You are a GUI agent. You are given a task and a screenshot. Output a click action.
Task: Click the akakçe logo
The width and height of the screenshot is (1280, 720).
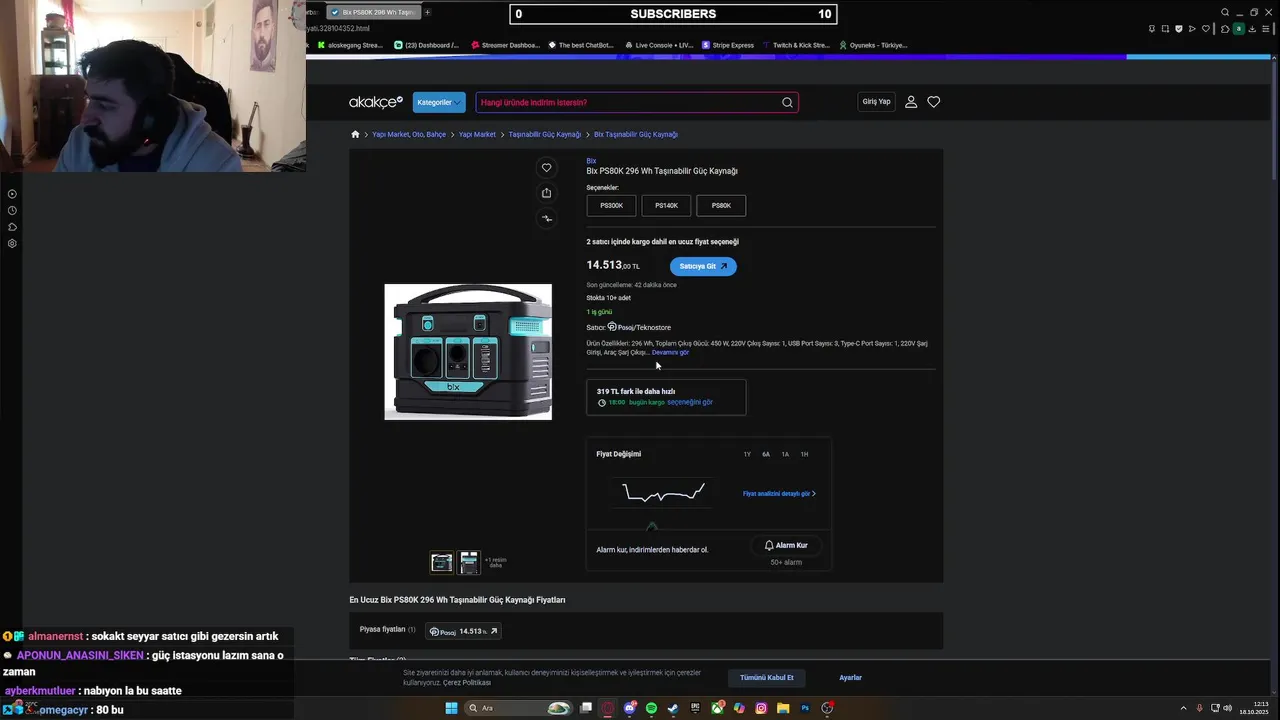point(375,102)
